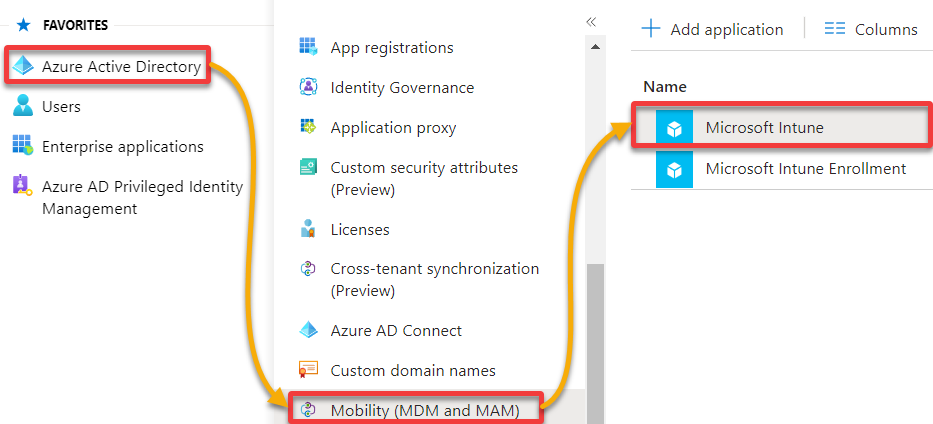The height and width of the screenshot is (424, 933).
Task: Click the Custom domain names icon
Action: (308, 370)
